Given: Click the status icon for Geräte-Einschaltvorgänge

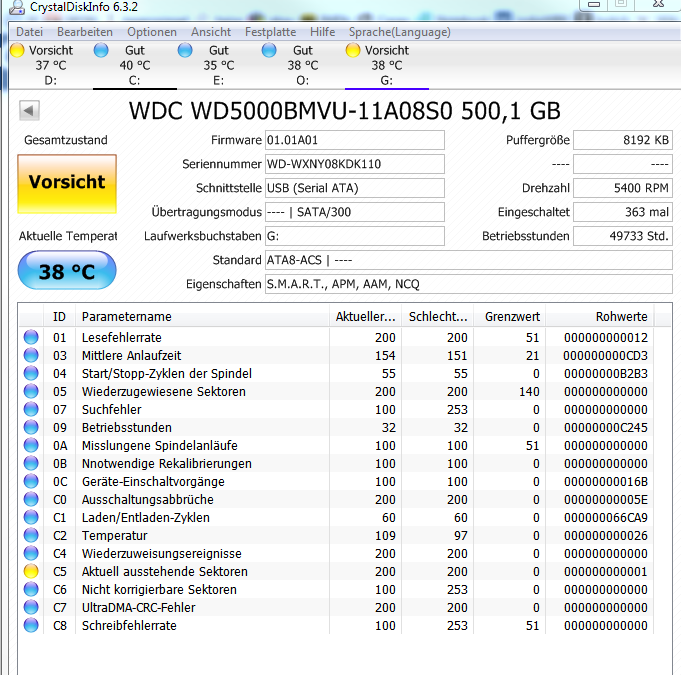Looking at the screenshot, I should [x=31, y=481].
